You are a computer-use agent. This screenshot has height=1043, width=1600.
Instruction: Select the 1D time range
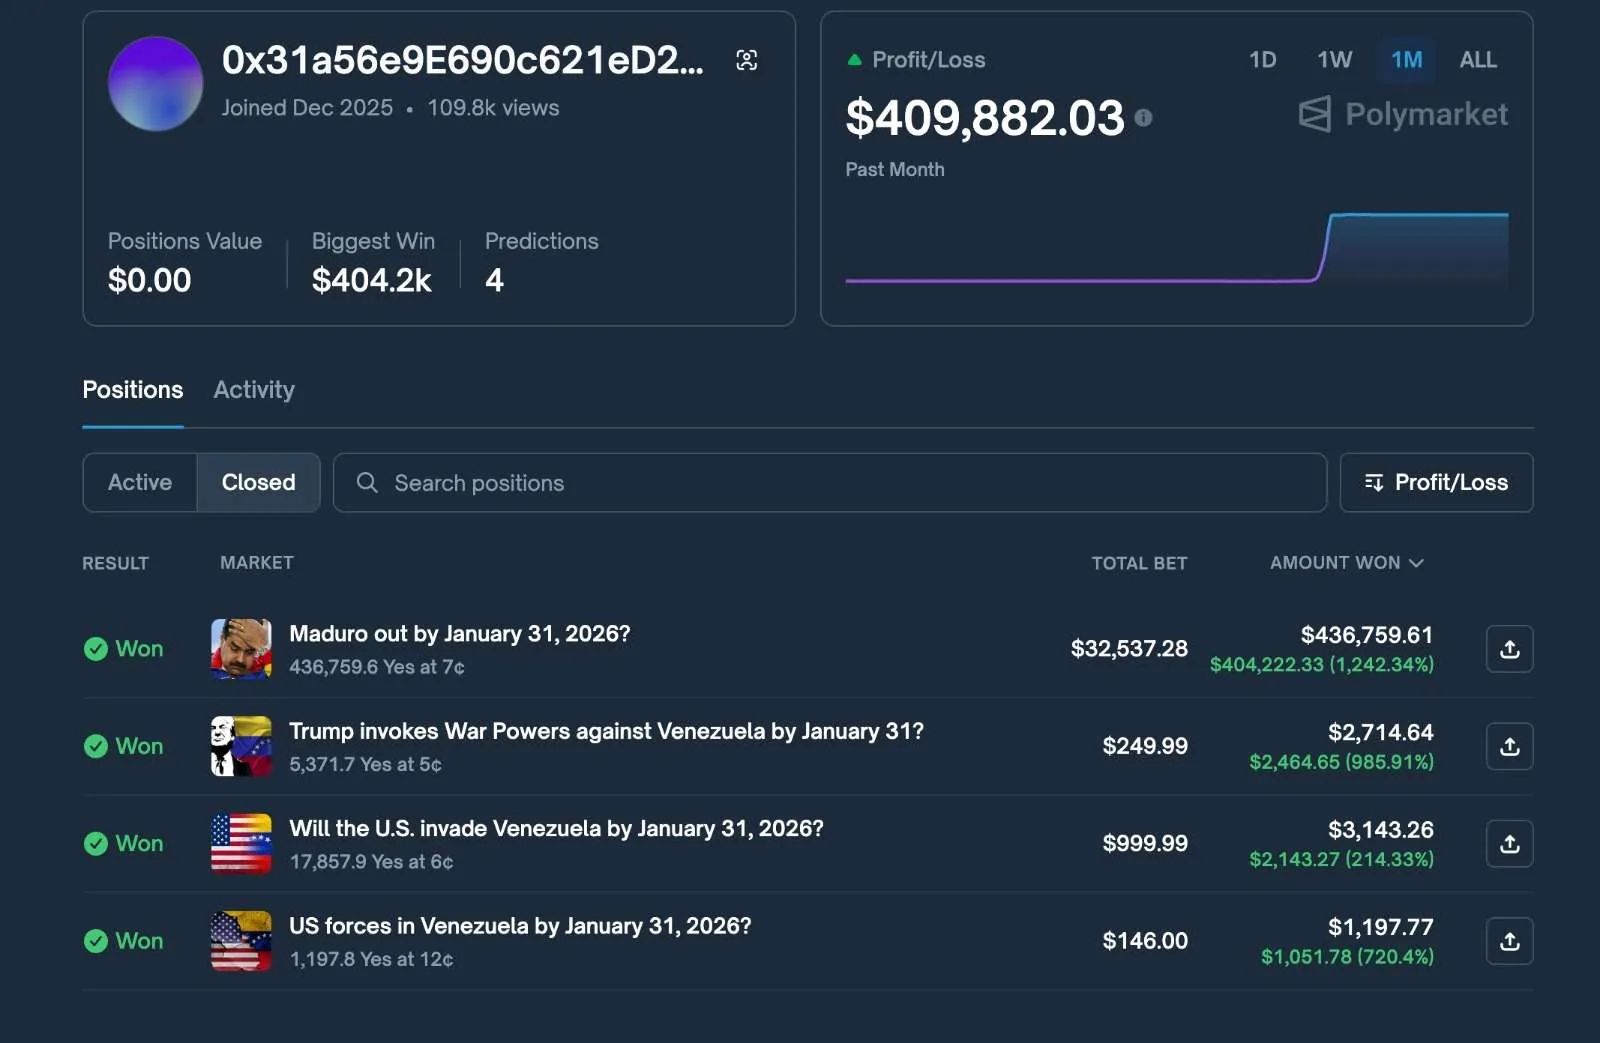pyautogui.click(x=1262, y=60)
